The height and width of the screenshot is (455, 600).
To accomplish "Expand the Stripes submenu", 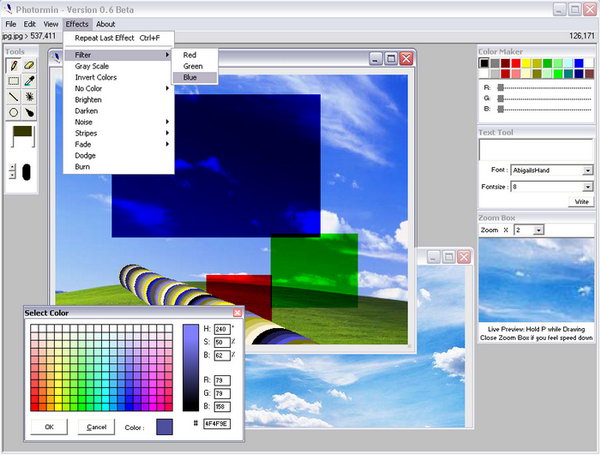I will pos(119,133).
